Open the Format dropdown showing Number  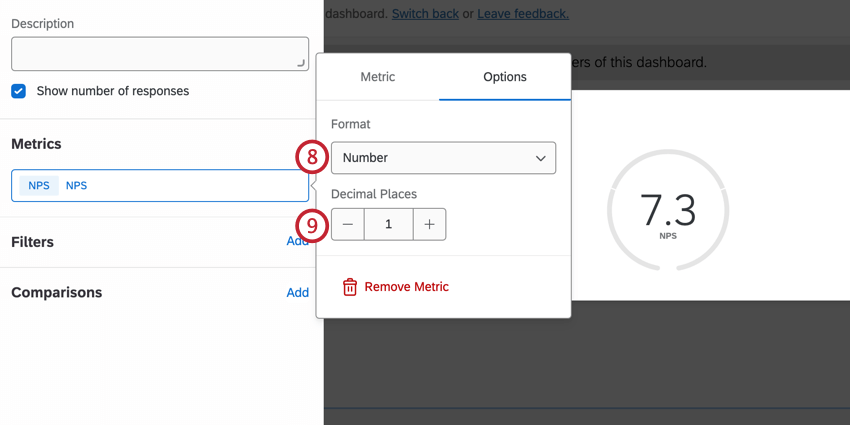click(x=443, y=158)
